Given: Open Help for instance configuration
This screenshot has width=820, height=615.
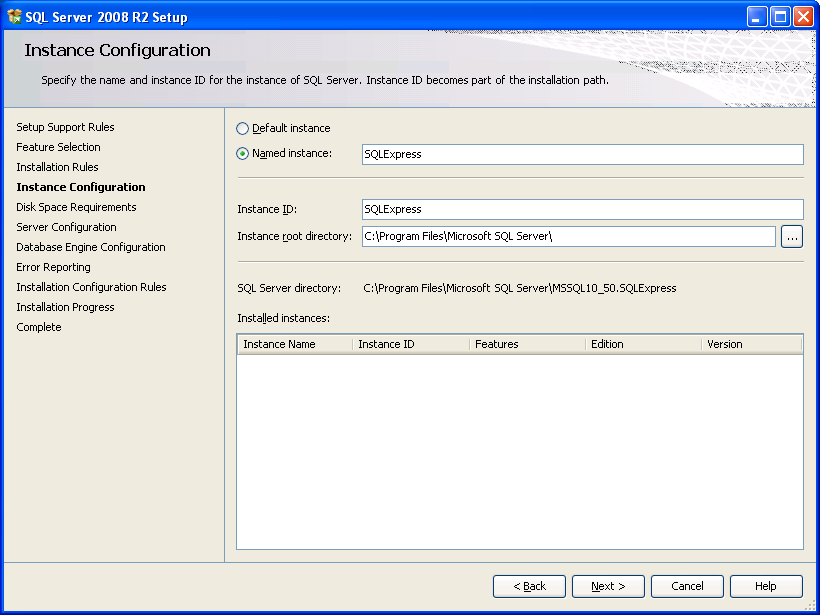Looking at the screenshot, I should [766, 586].
